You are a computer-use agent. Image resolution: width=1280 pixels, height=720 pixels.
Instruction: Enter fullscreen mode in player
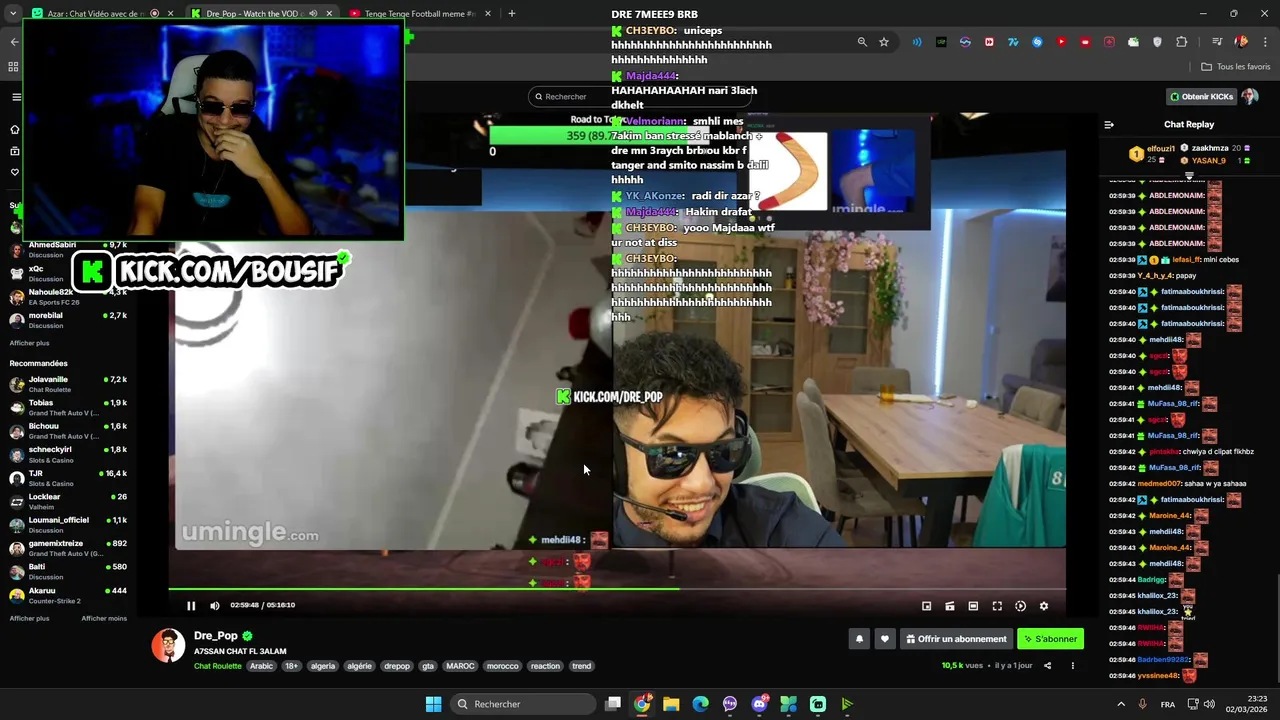click(x=997, y=606)
